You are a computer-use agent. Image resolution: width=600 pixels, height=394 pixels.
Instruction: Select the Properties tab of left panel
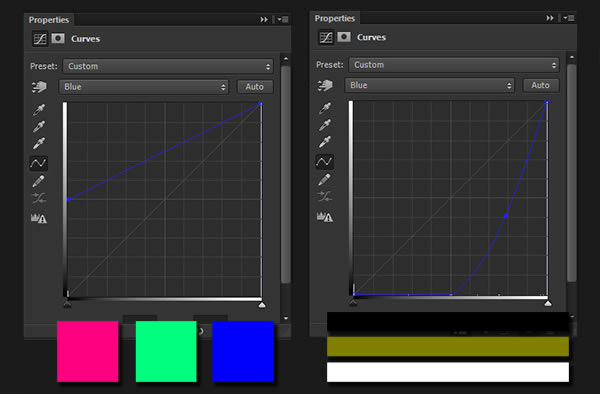[x=49, y=20]
